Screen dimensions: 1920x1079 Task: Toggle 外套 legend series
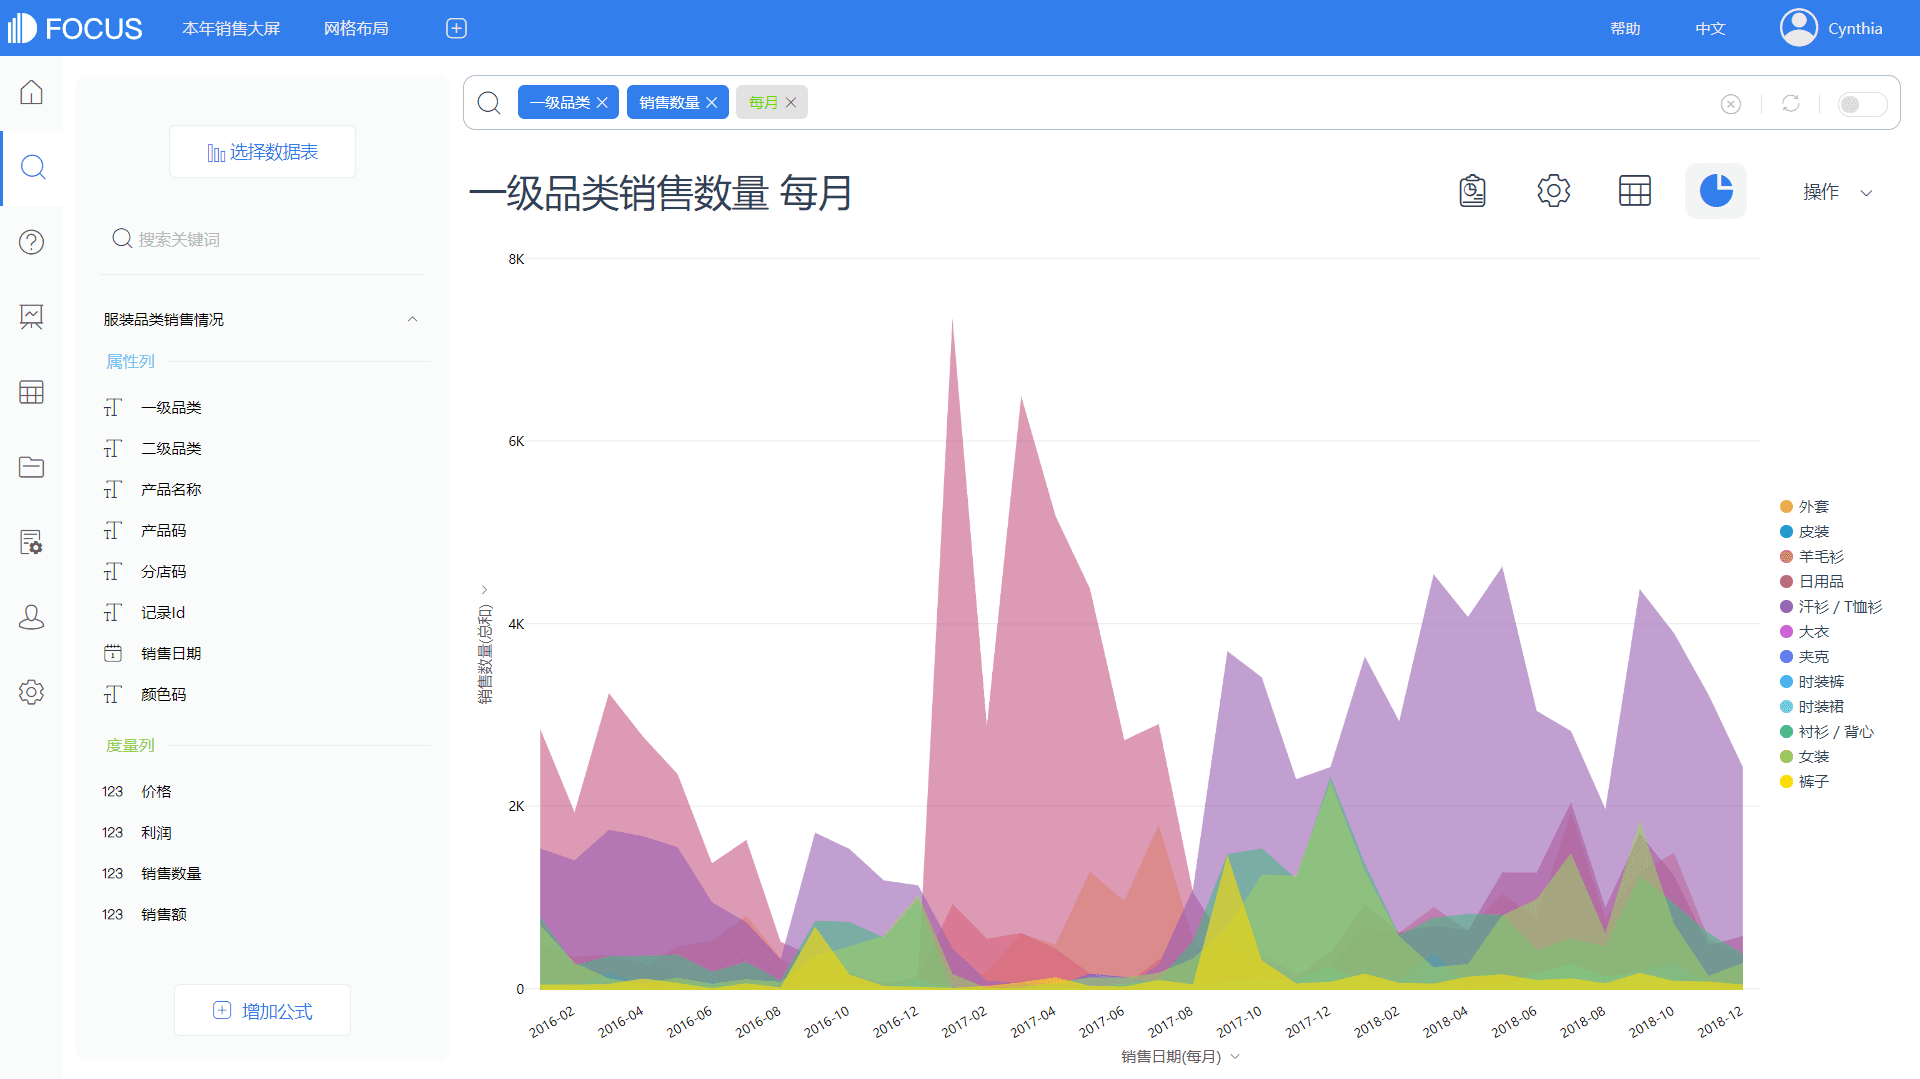1804,506
